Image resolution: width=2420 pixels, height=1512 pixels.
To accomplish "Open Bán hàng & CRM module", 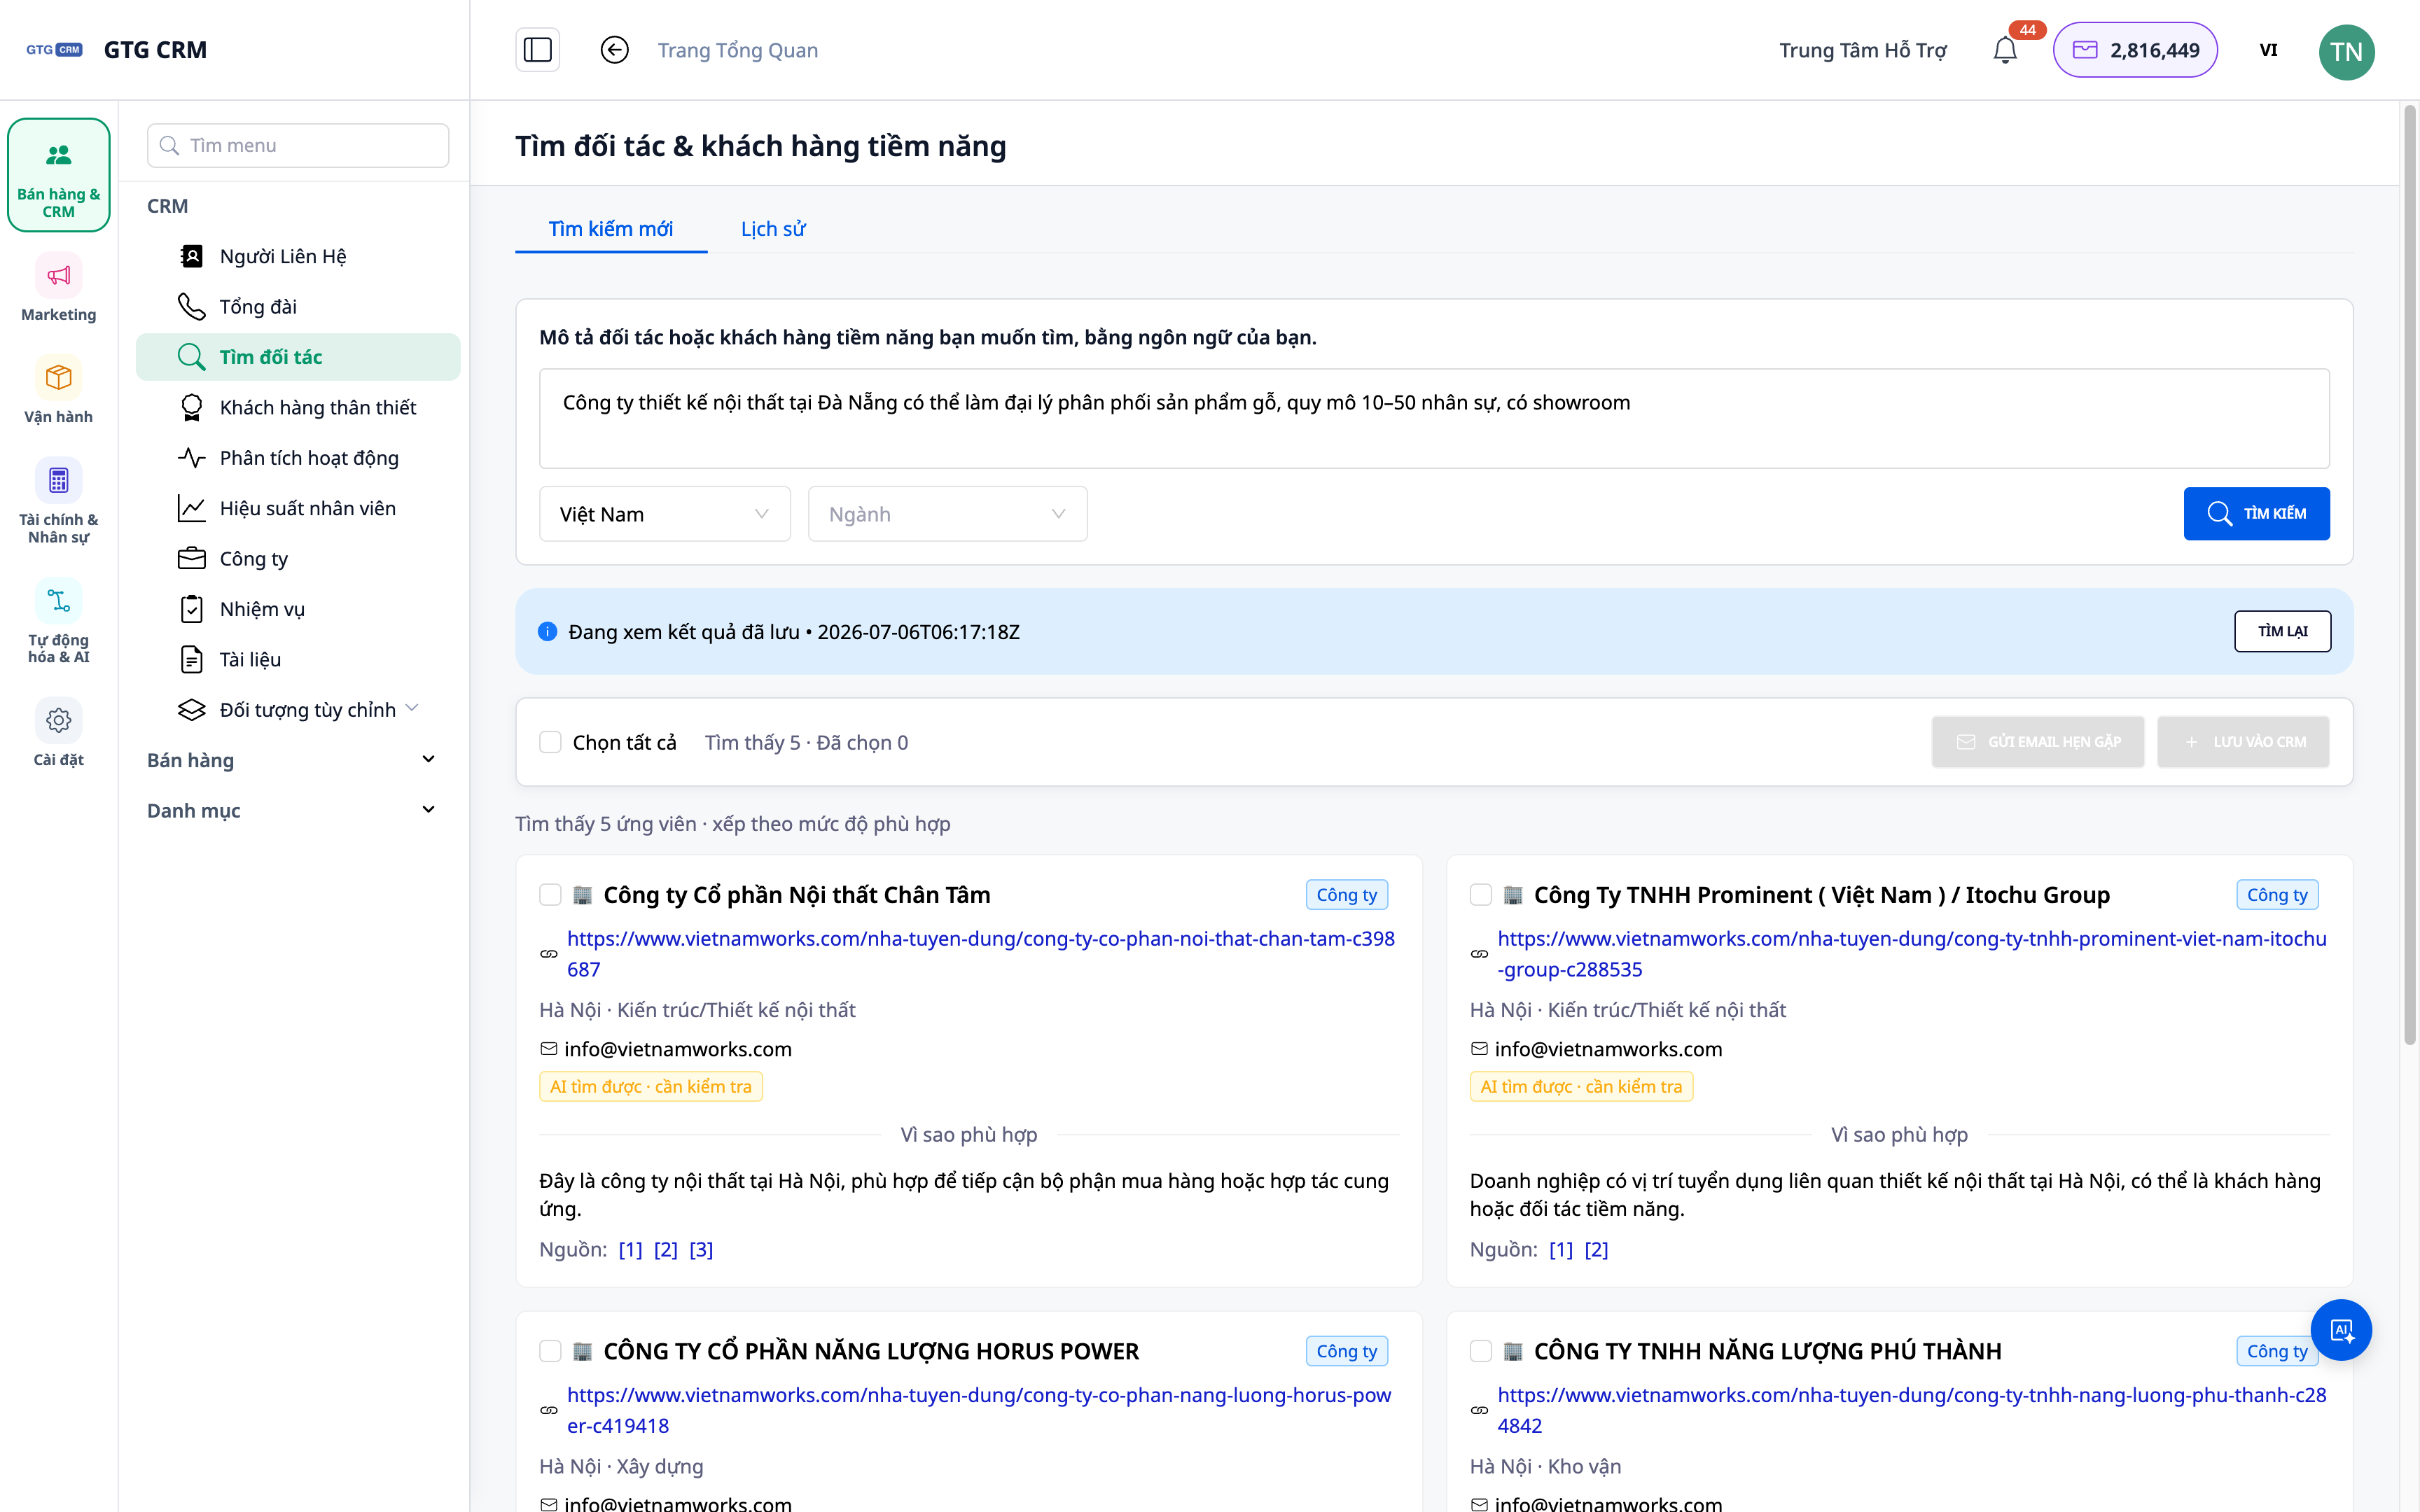I will coord(59,176).
